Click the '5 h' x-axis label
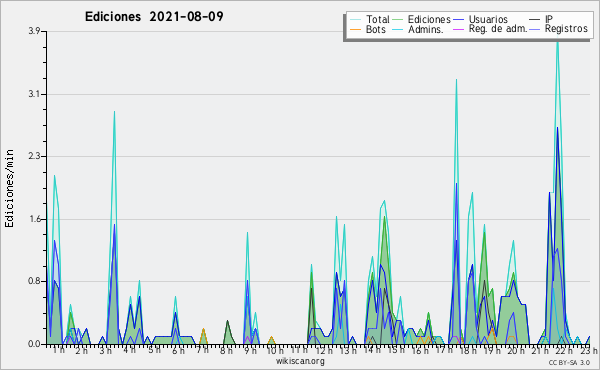The width and height of the screenshot is (600, 370). click(x=154, y=350)
